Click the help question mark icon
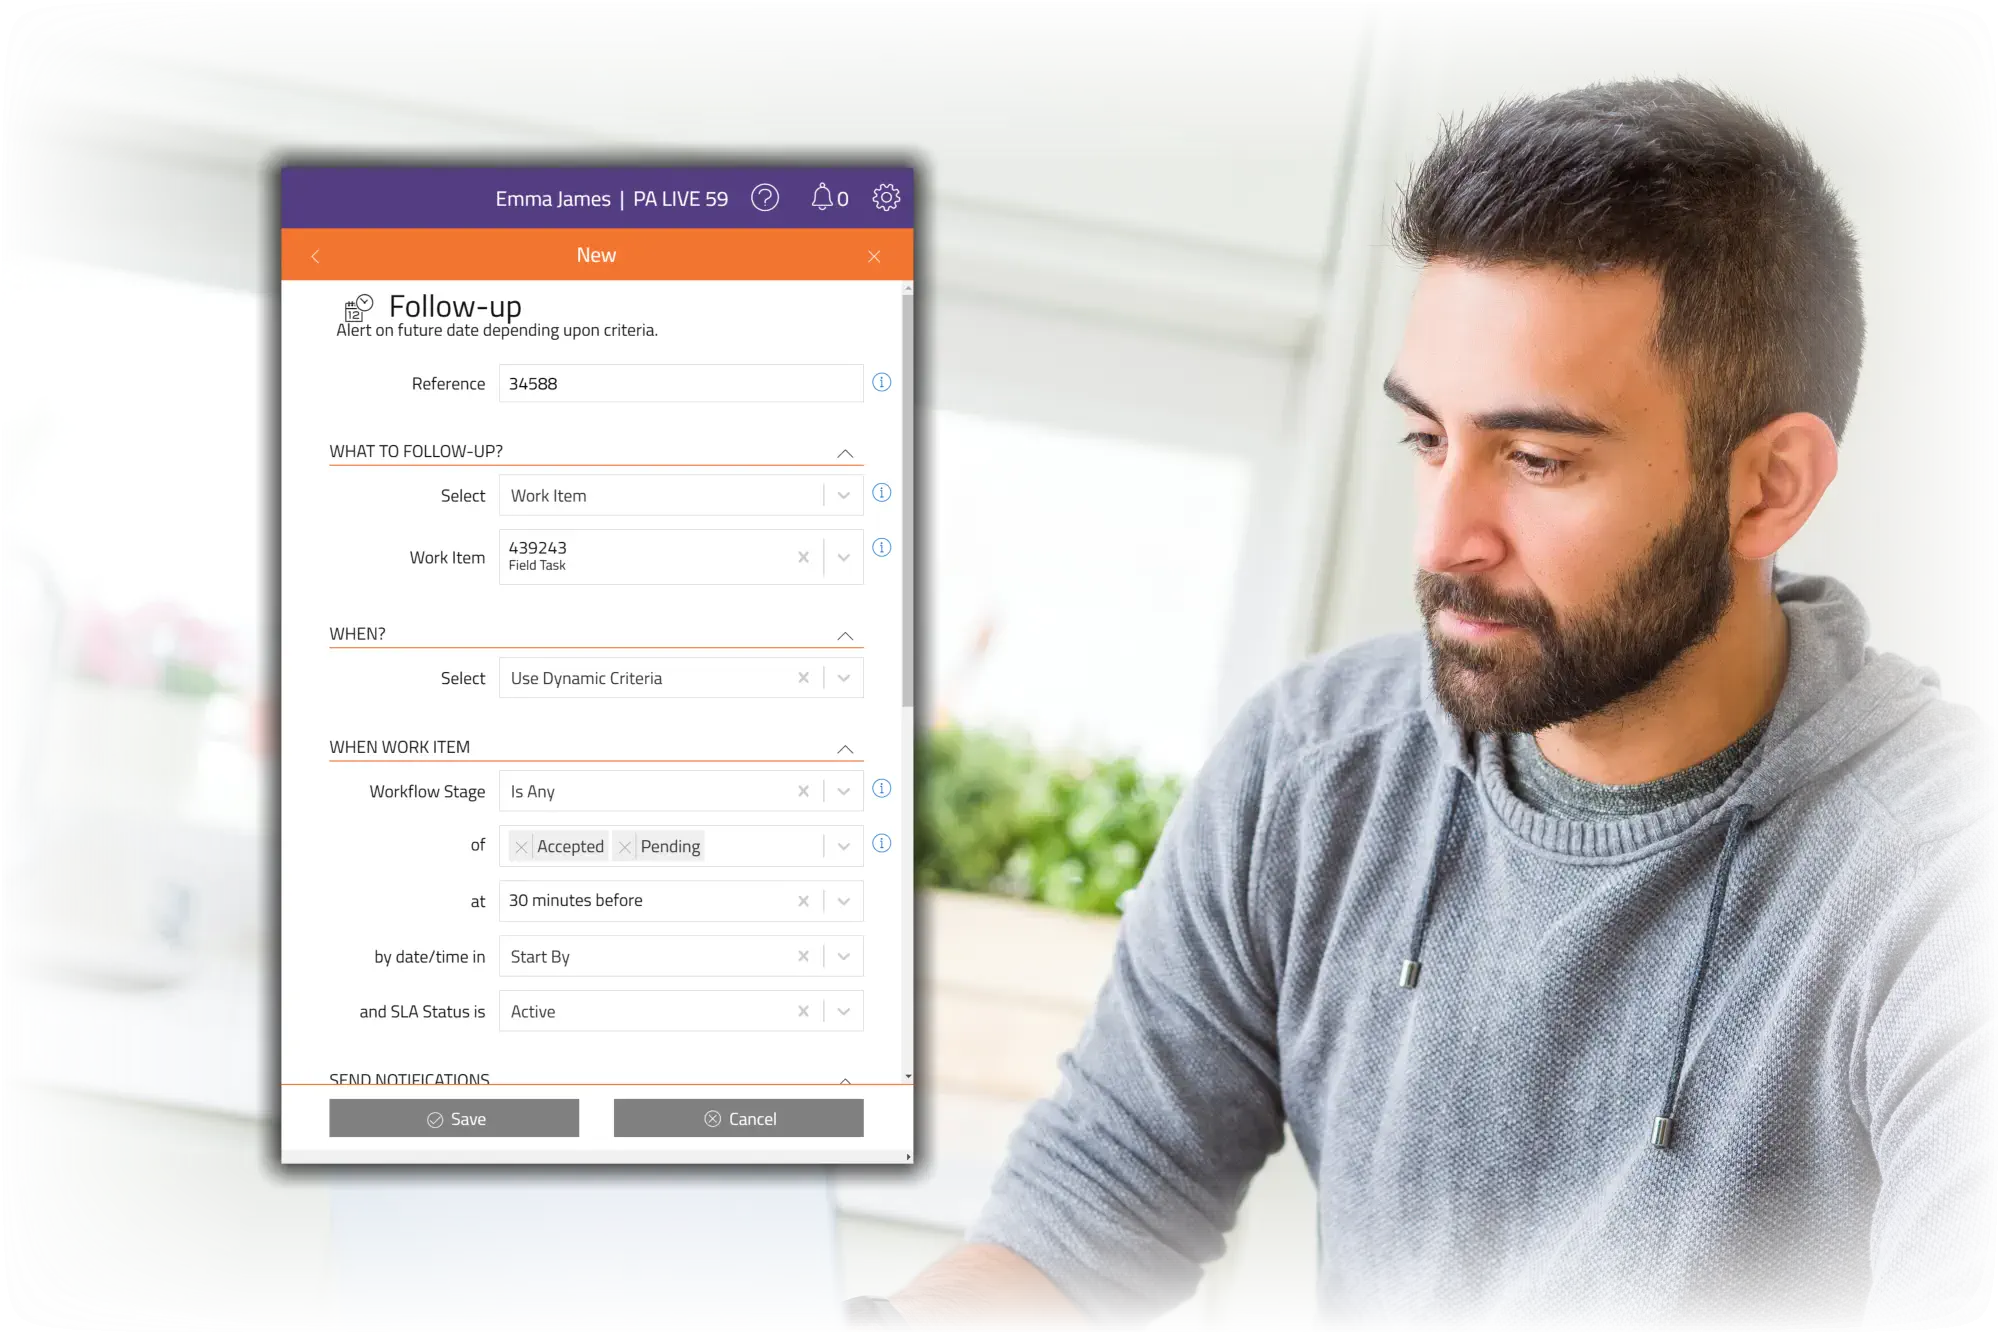Image resolution: width=2000 pixels, height=1334 pixels. [766, 198]
